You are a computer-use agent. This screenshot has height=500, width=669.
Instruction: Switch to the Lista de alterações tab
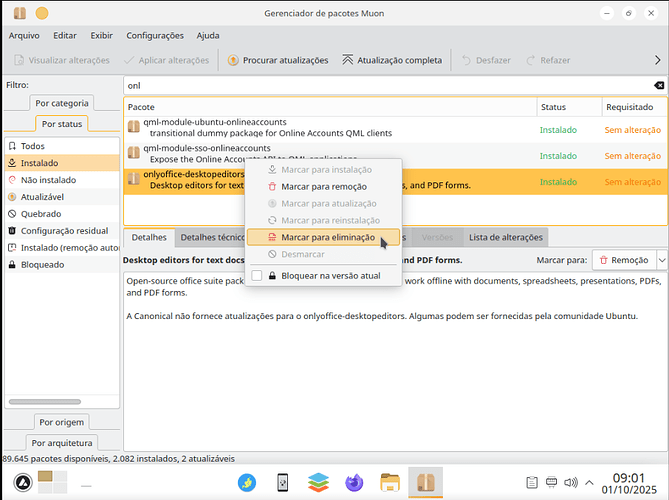click(x=505, y=238)
